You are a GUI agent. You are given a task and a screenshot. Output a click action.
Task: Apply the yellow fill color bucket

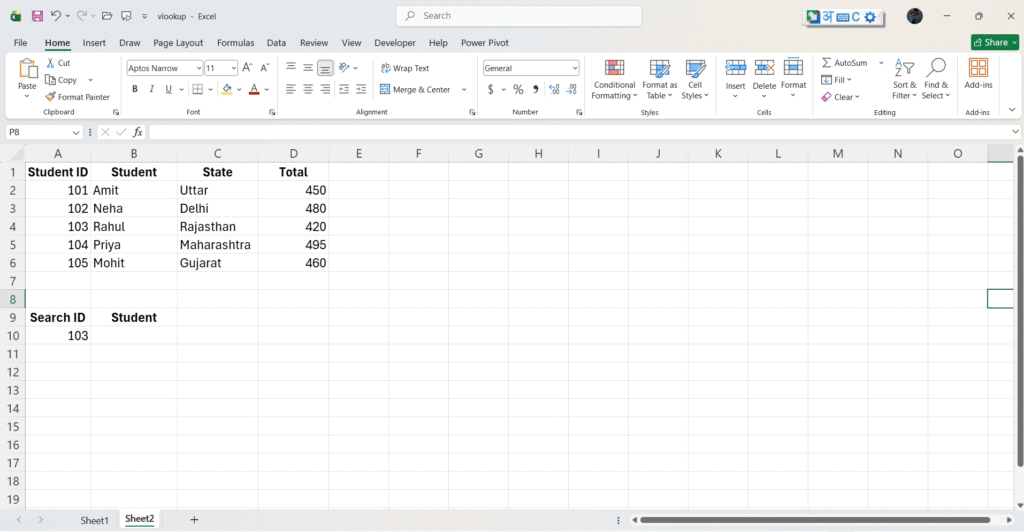pyautogui.click(x=227, y=89)
